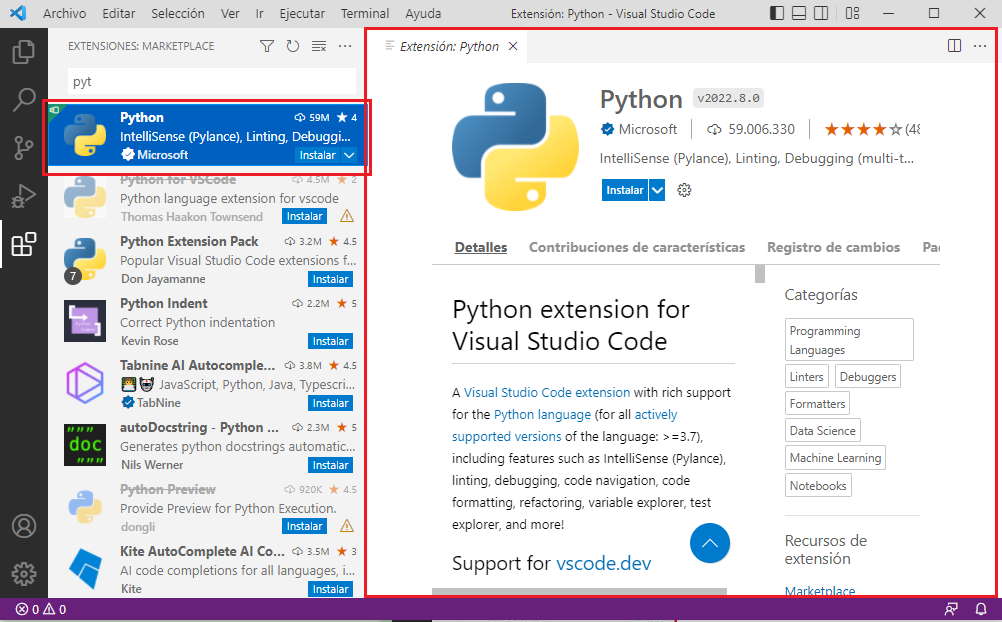1002x622 pixels.
Task: Toggle primary side bar layout icon
Action: point(776,13)
